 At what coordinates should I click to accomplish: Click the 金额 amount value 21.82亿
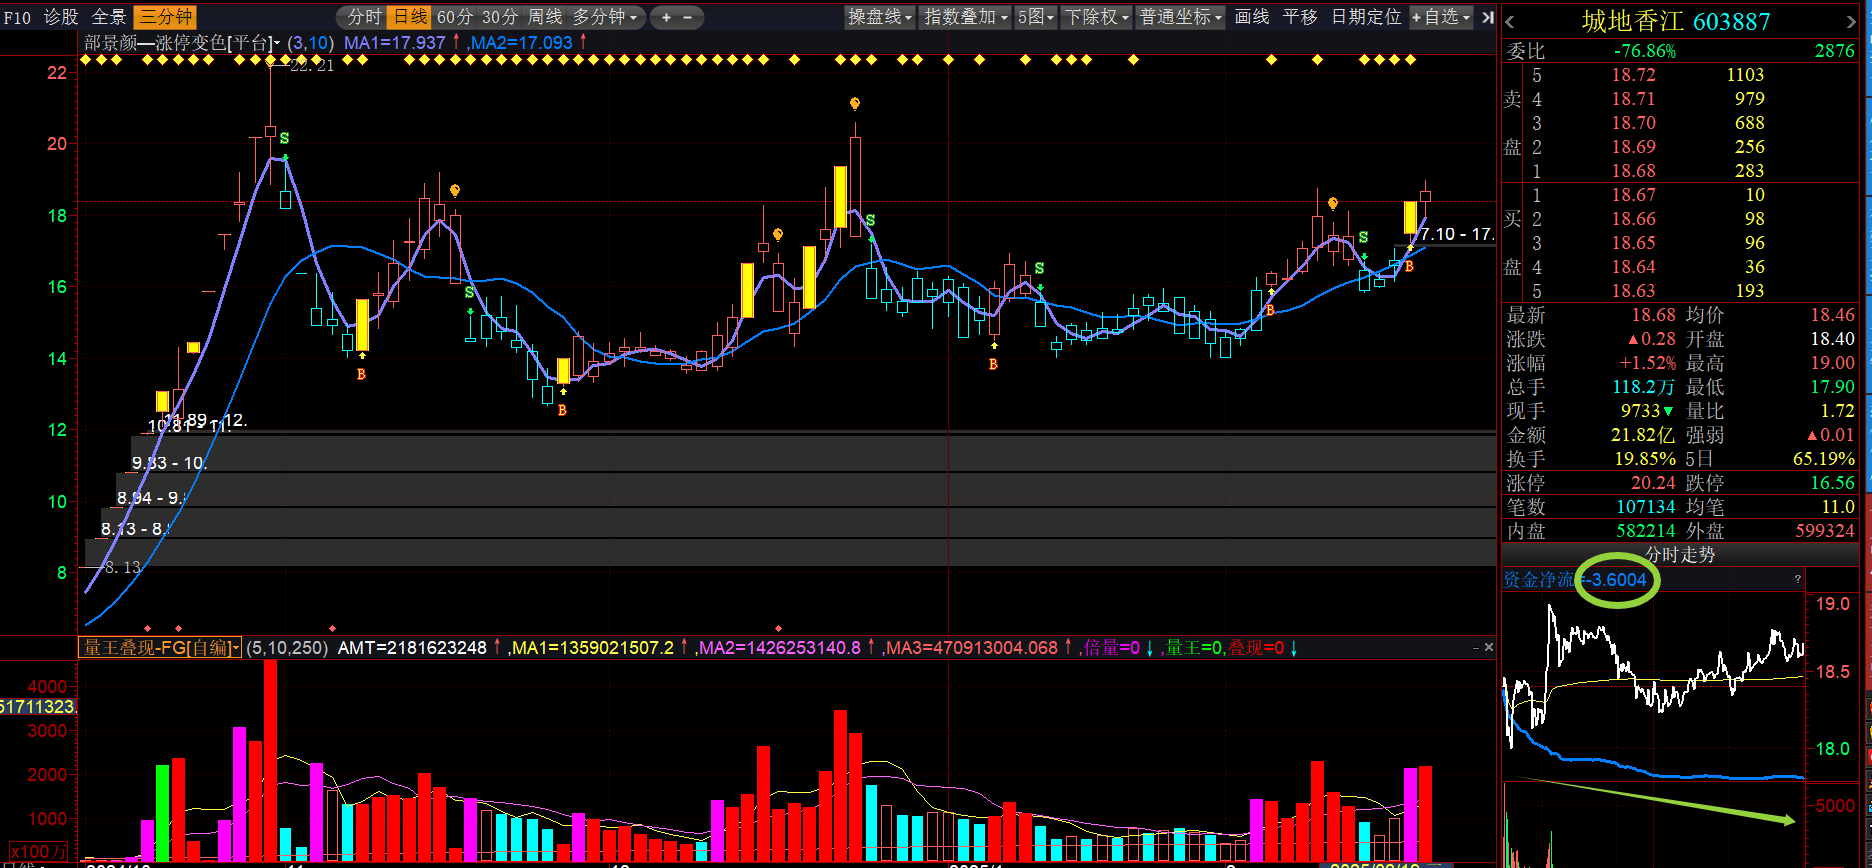coord(1643,435)
